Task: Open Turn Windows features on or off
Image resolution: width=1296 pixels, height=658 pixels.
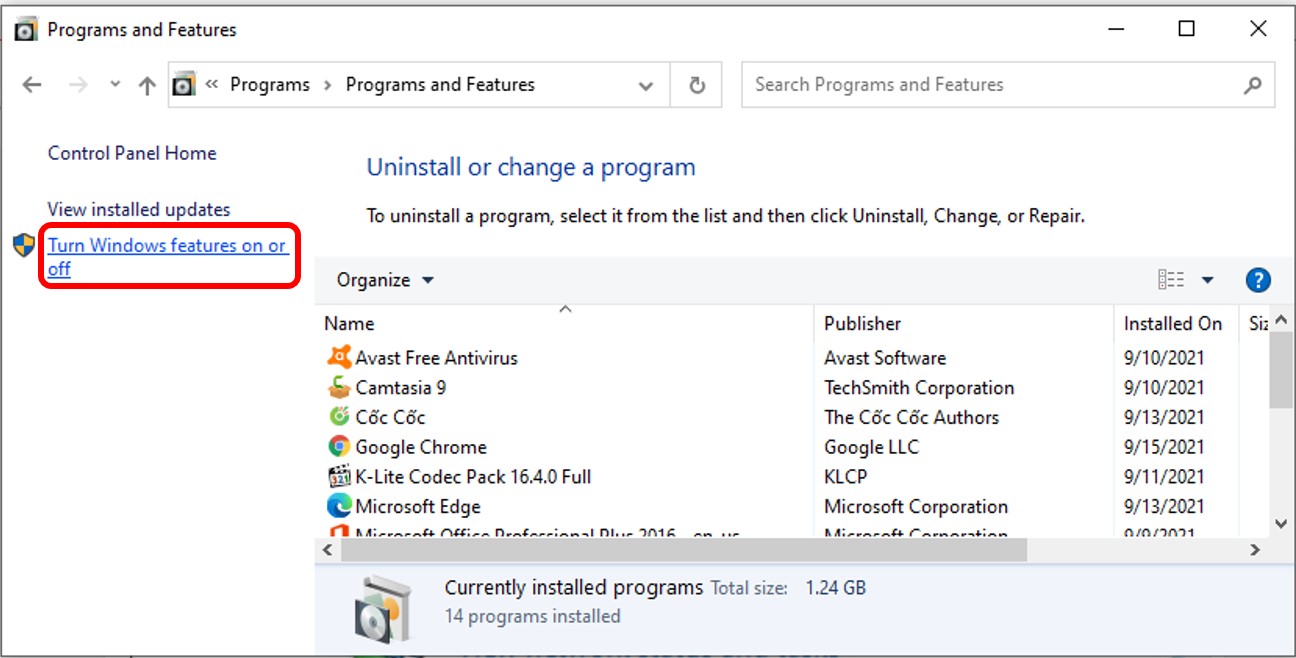Action: (166, 245)
